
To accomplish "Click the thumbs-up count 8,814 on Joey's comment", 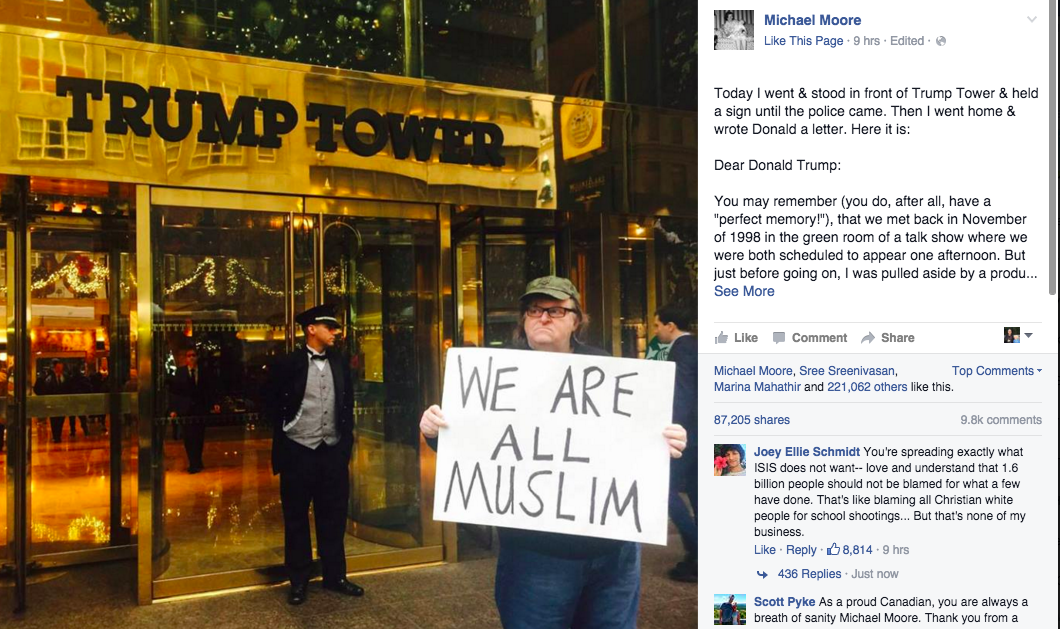I will point(850,550).
